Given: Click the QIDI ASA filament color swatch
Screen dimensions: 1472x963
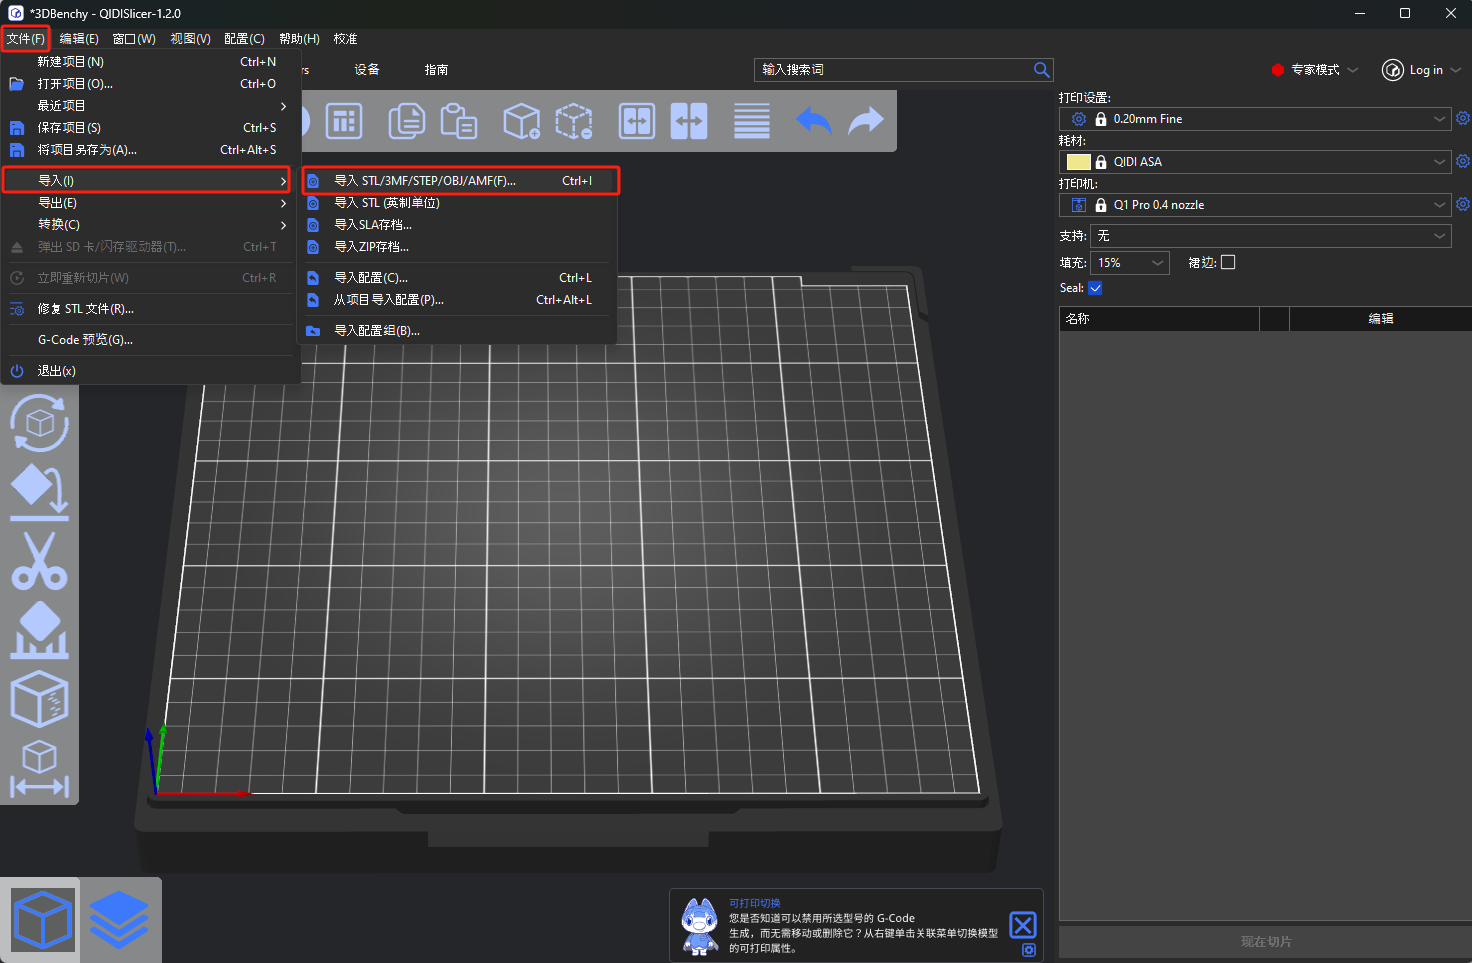Looking at the screenshot, I should 1078,162.
